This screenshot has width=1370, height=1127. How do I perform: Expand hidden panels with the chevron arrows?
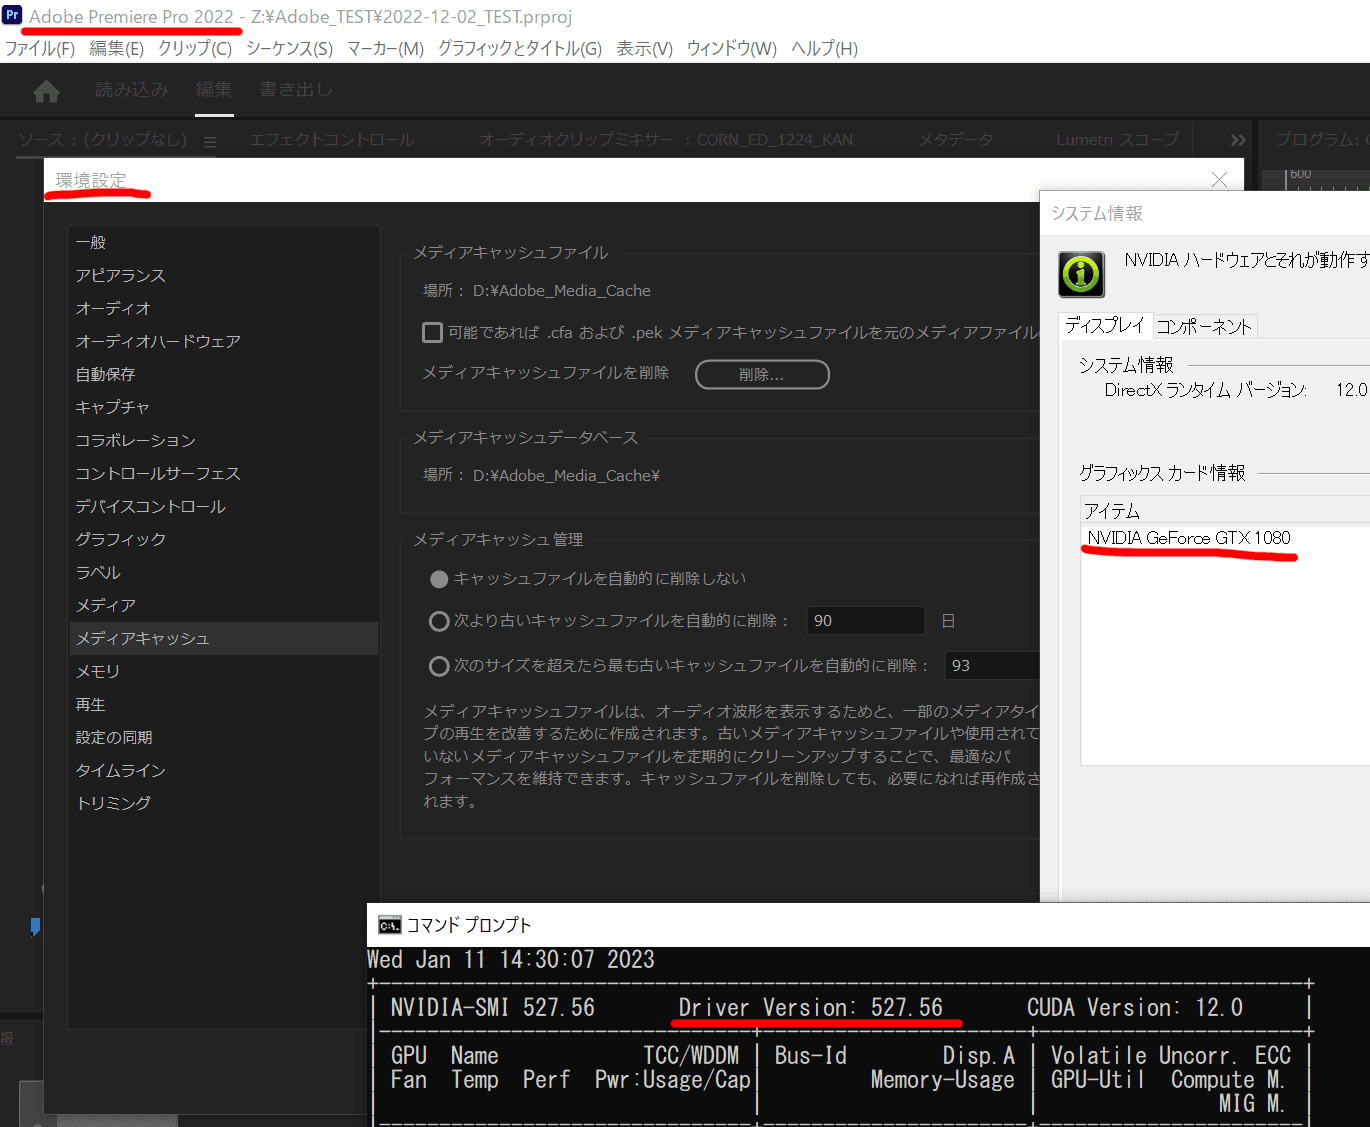click(x=1237, y=139)
